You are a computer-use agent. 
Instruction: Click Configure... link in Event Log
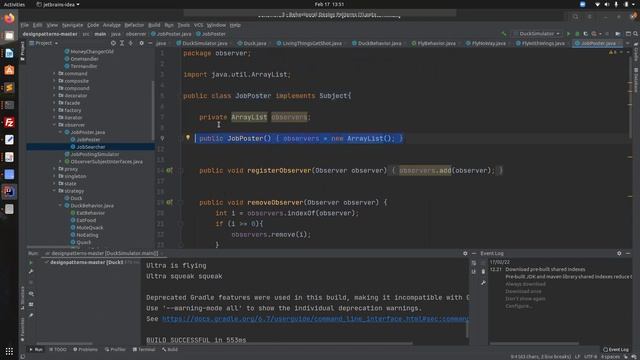click(x=519, y=306)
